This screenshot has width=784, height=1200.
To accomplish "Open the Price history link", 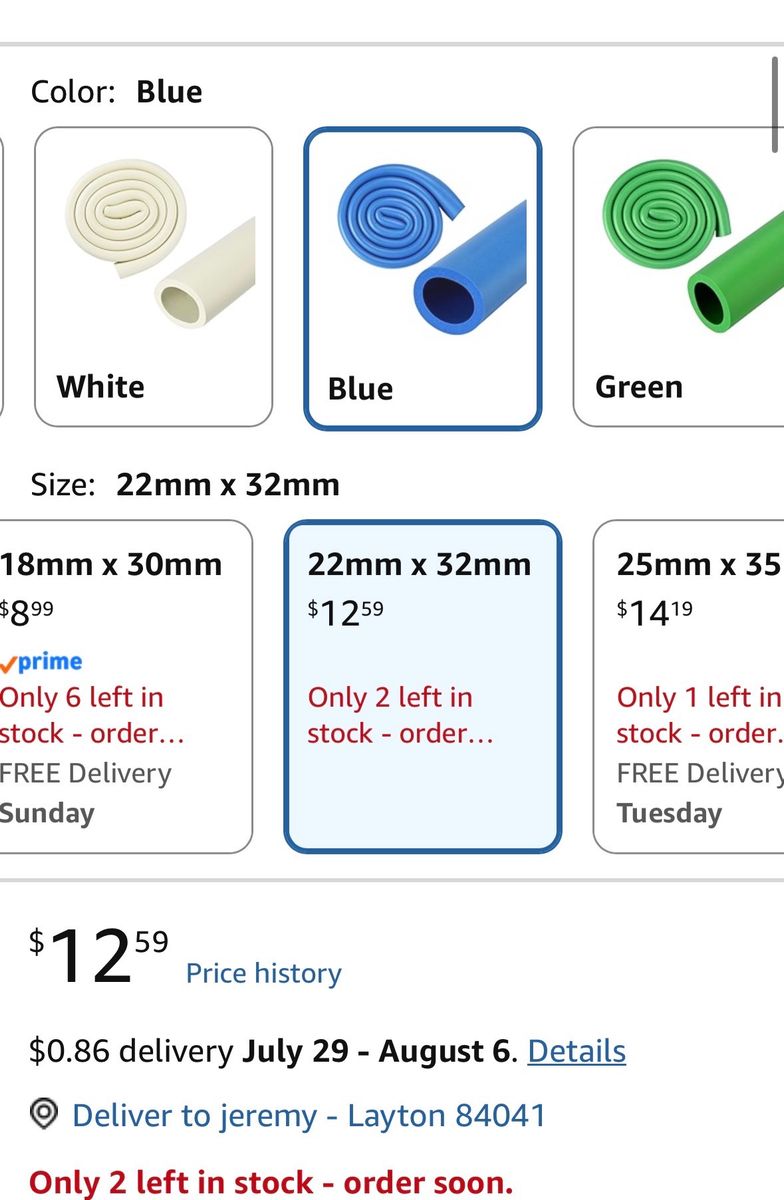I will 264,973.
